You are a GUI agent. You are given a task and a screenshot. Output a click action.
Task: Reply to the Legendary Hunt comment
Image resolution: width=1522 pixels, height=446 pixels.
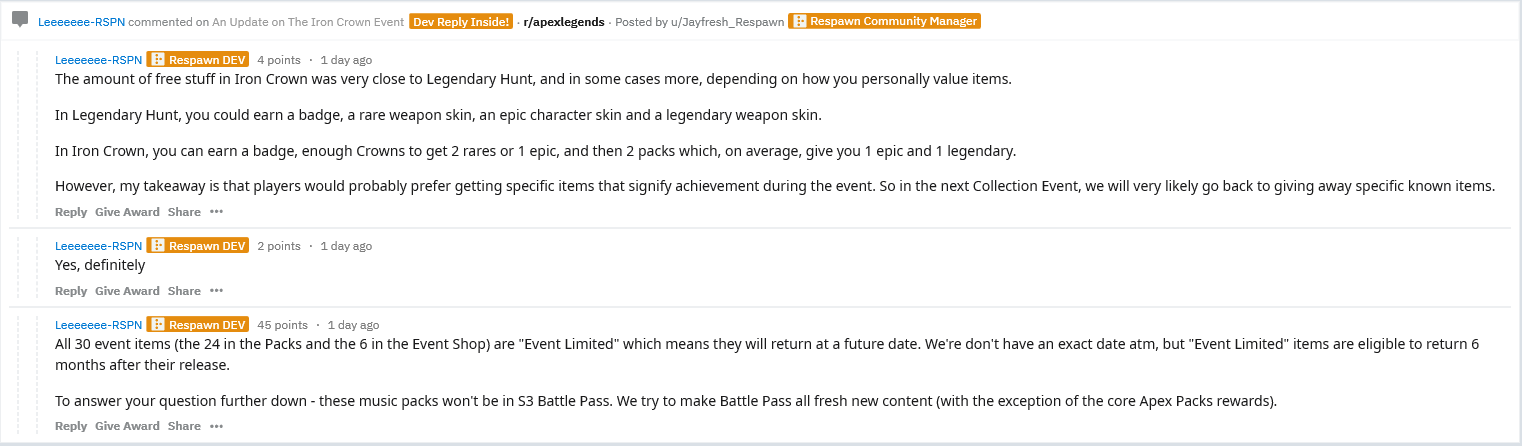coord(71,212)
